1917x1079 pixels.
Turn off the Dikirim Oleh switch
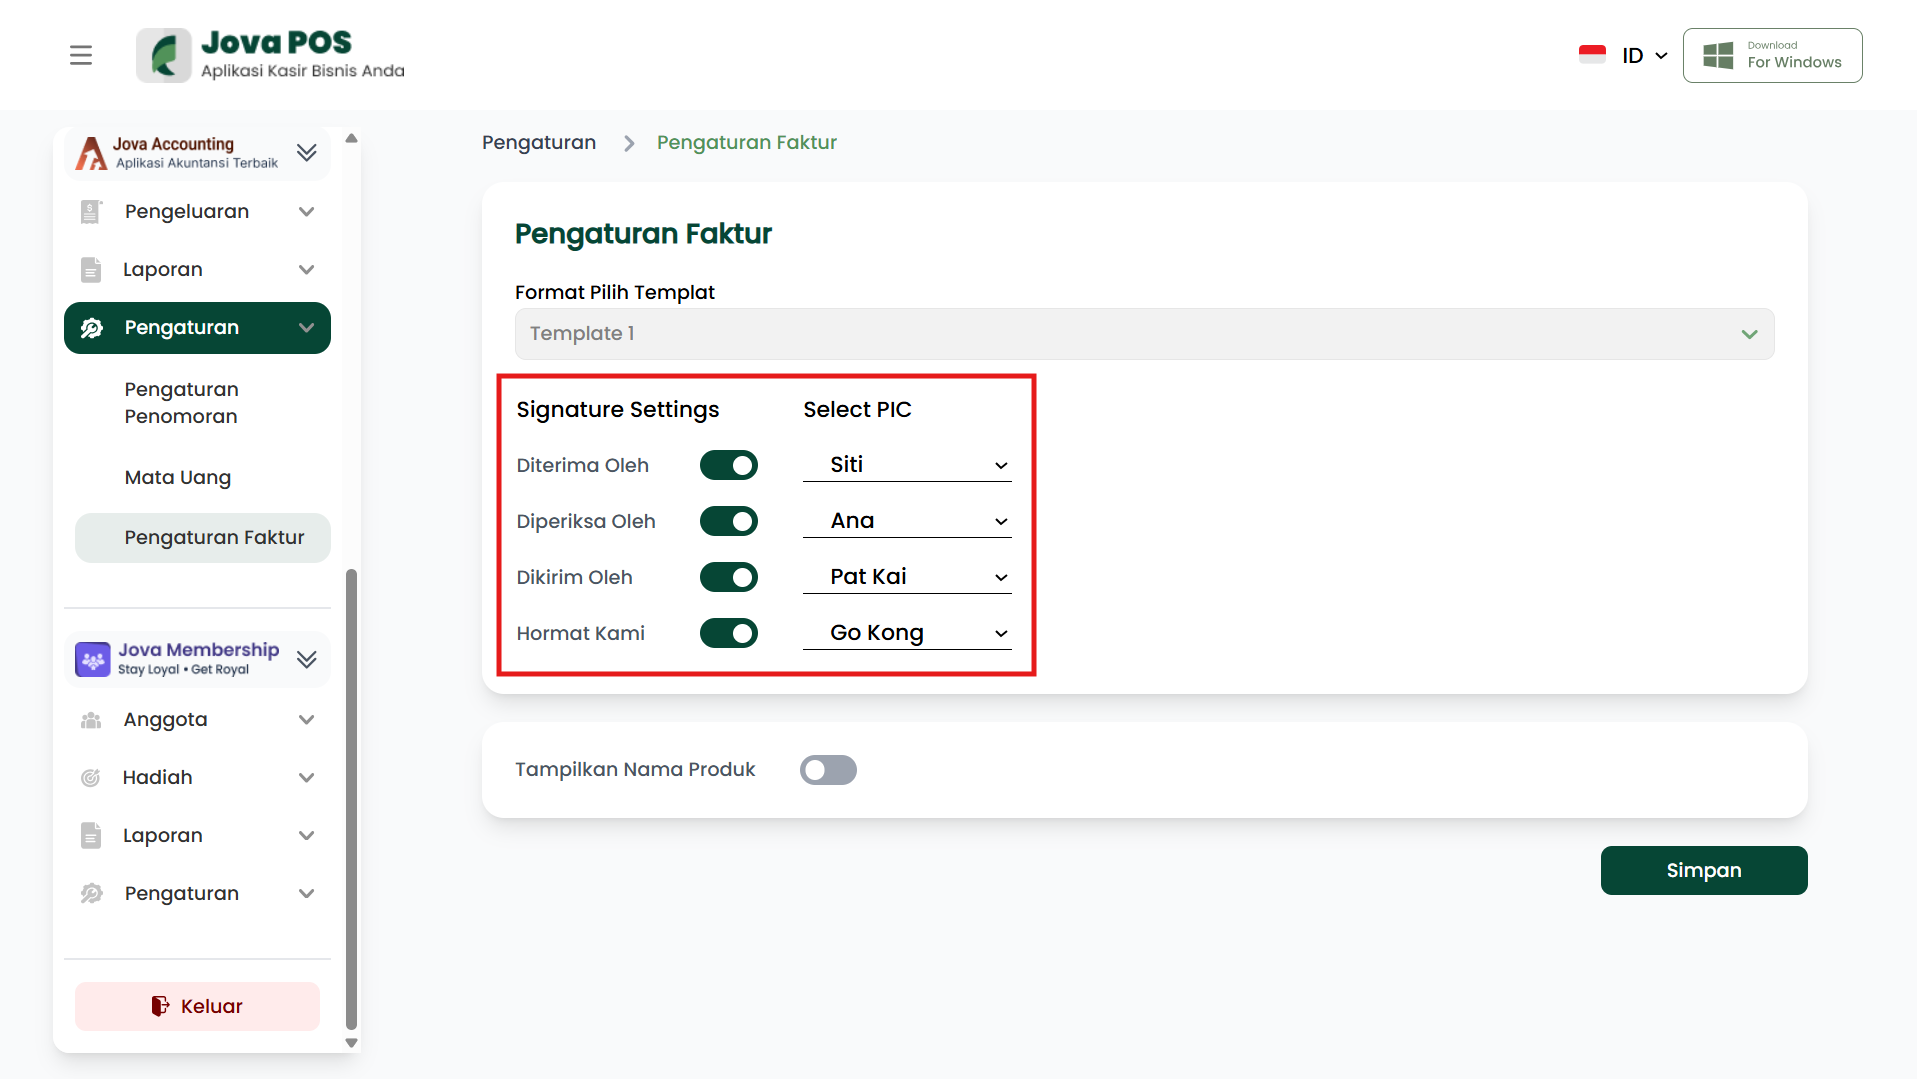point(729,577)
